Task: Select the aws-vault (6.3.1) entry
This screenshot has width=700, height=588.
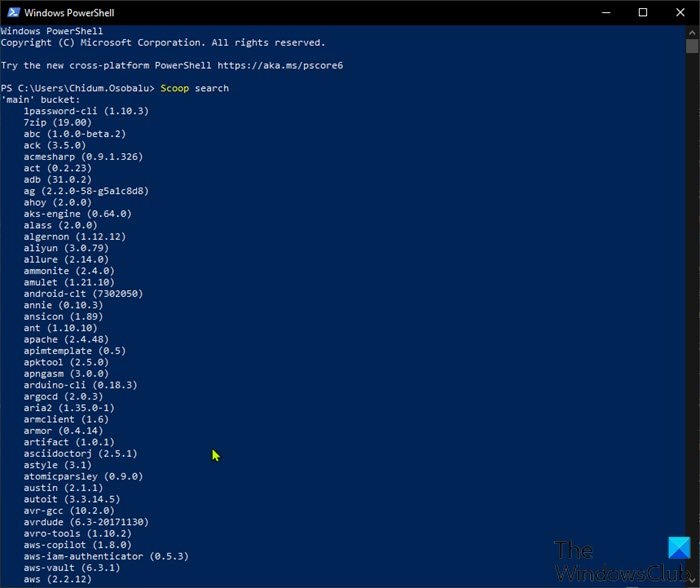Action: pyautogui.click(x=72, y=568)
